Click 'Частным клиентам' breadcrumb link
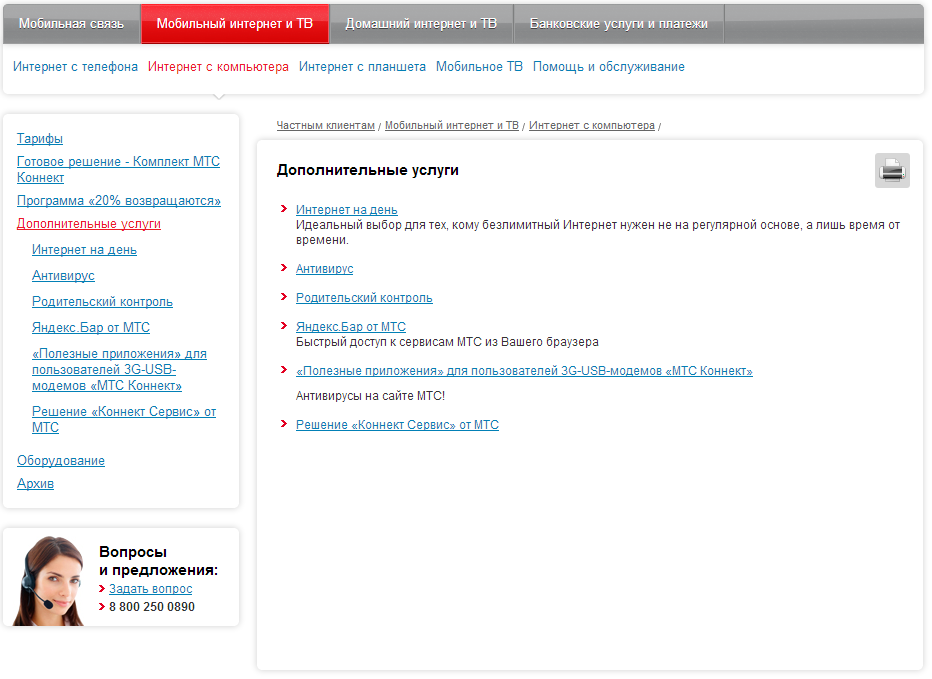The height and width of the screenshot is (679, 932). point(326,125)
